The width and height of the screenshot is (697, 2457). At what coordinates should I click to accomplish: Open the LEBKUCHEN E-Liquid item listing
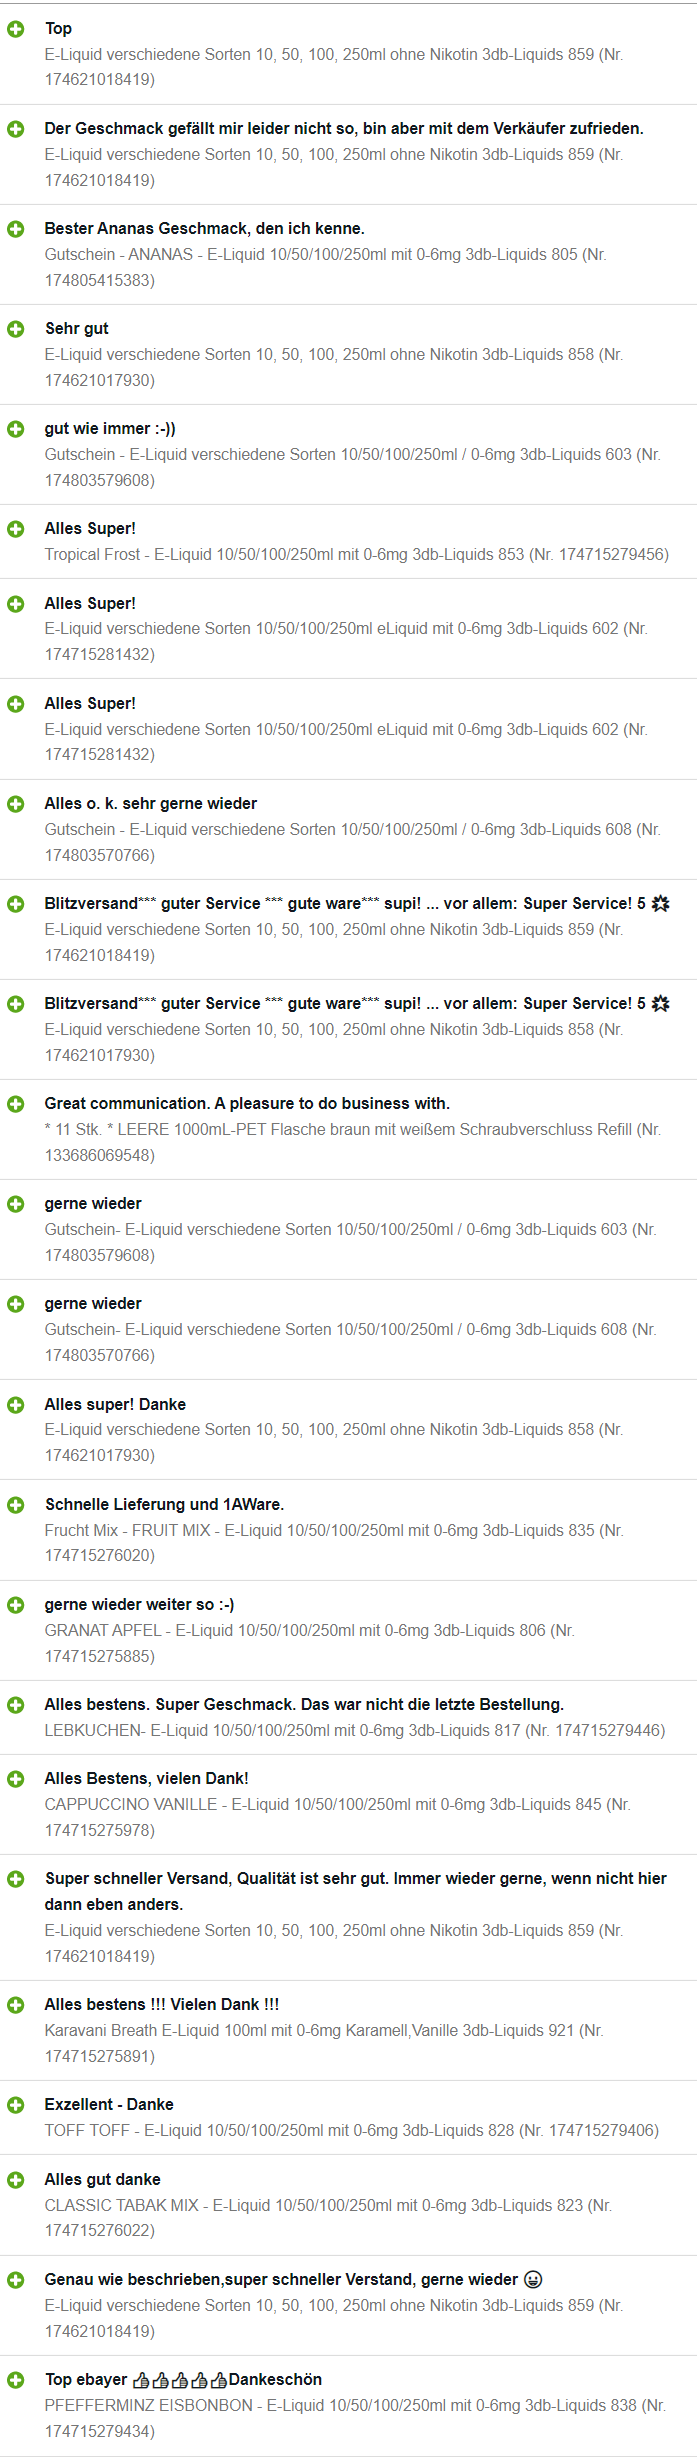point(354,1730)
